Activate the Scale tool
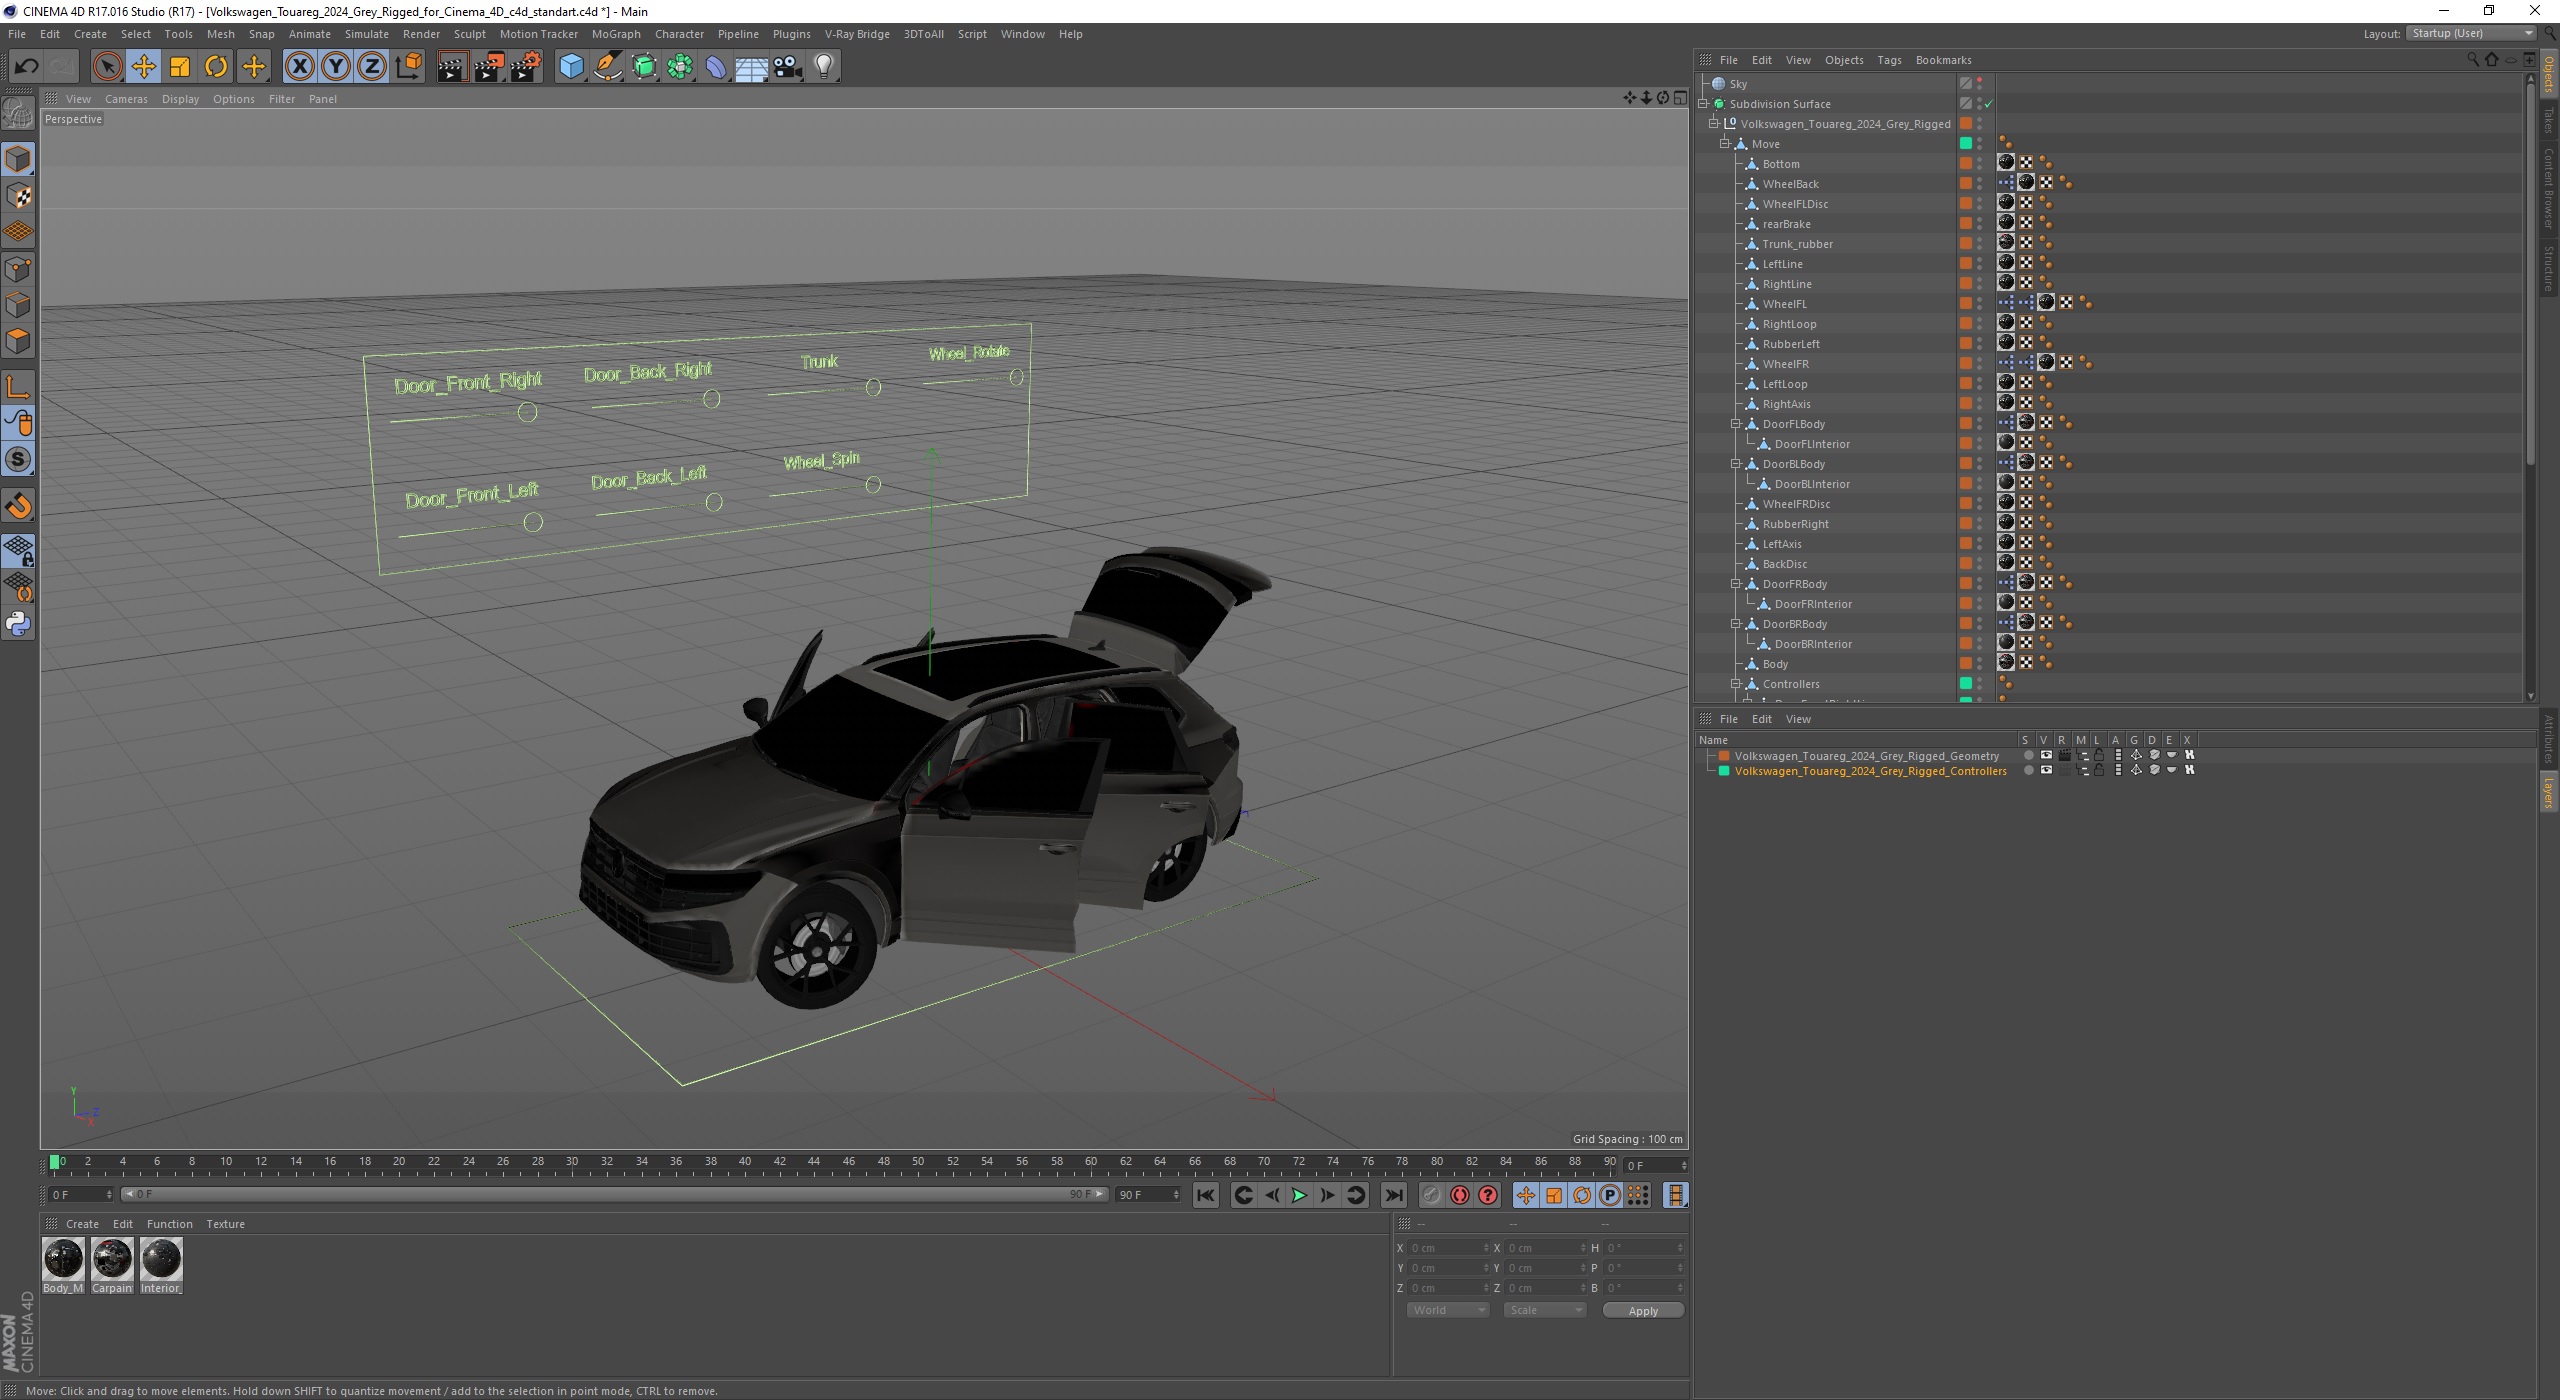Viewport: 2560px width, 1400px height. coord(180,67)
